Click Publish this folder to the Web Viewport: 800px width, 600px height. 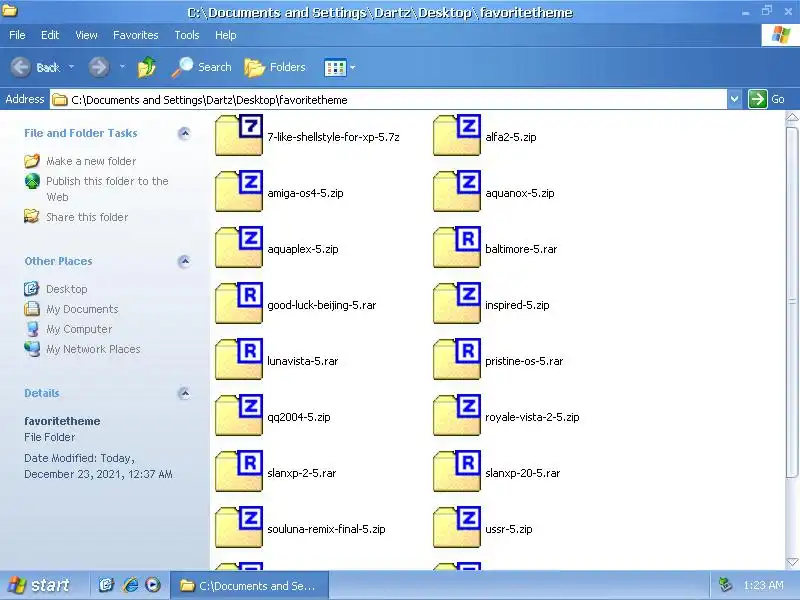pyautogui.click(x=107, y=189)
